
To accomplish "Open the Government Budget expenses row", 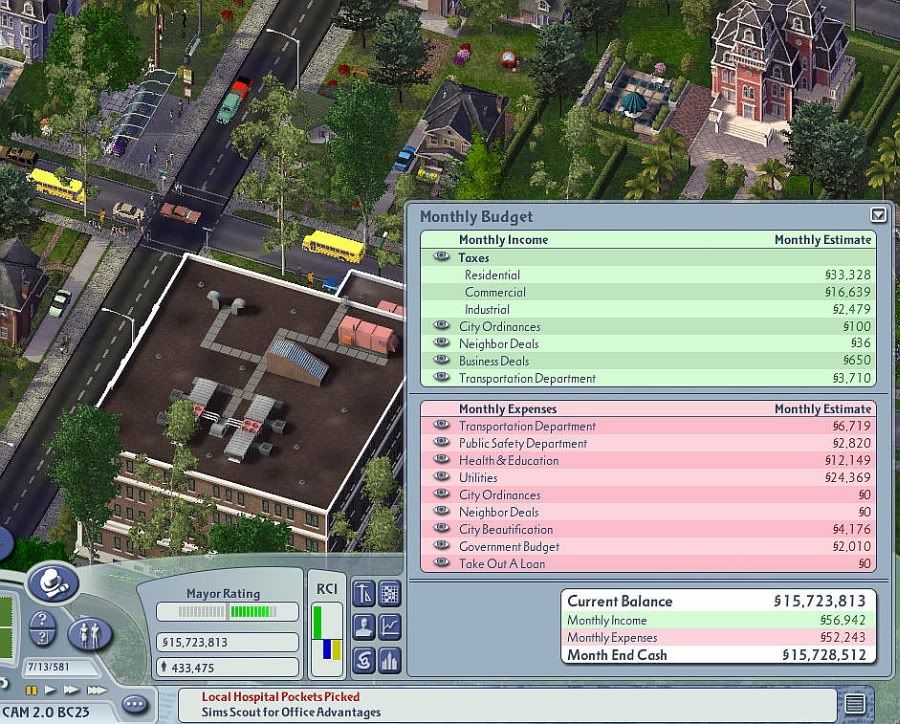I will pyautogui.click(x=649, y=546).
